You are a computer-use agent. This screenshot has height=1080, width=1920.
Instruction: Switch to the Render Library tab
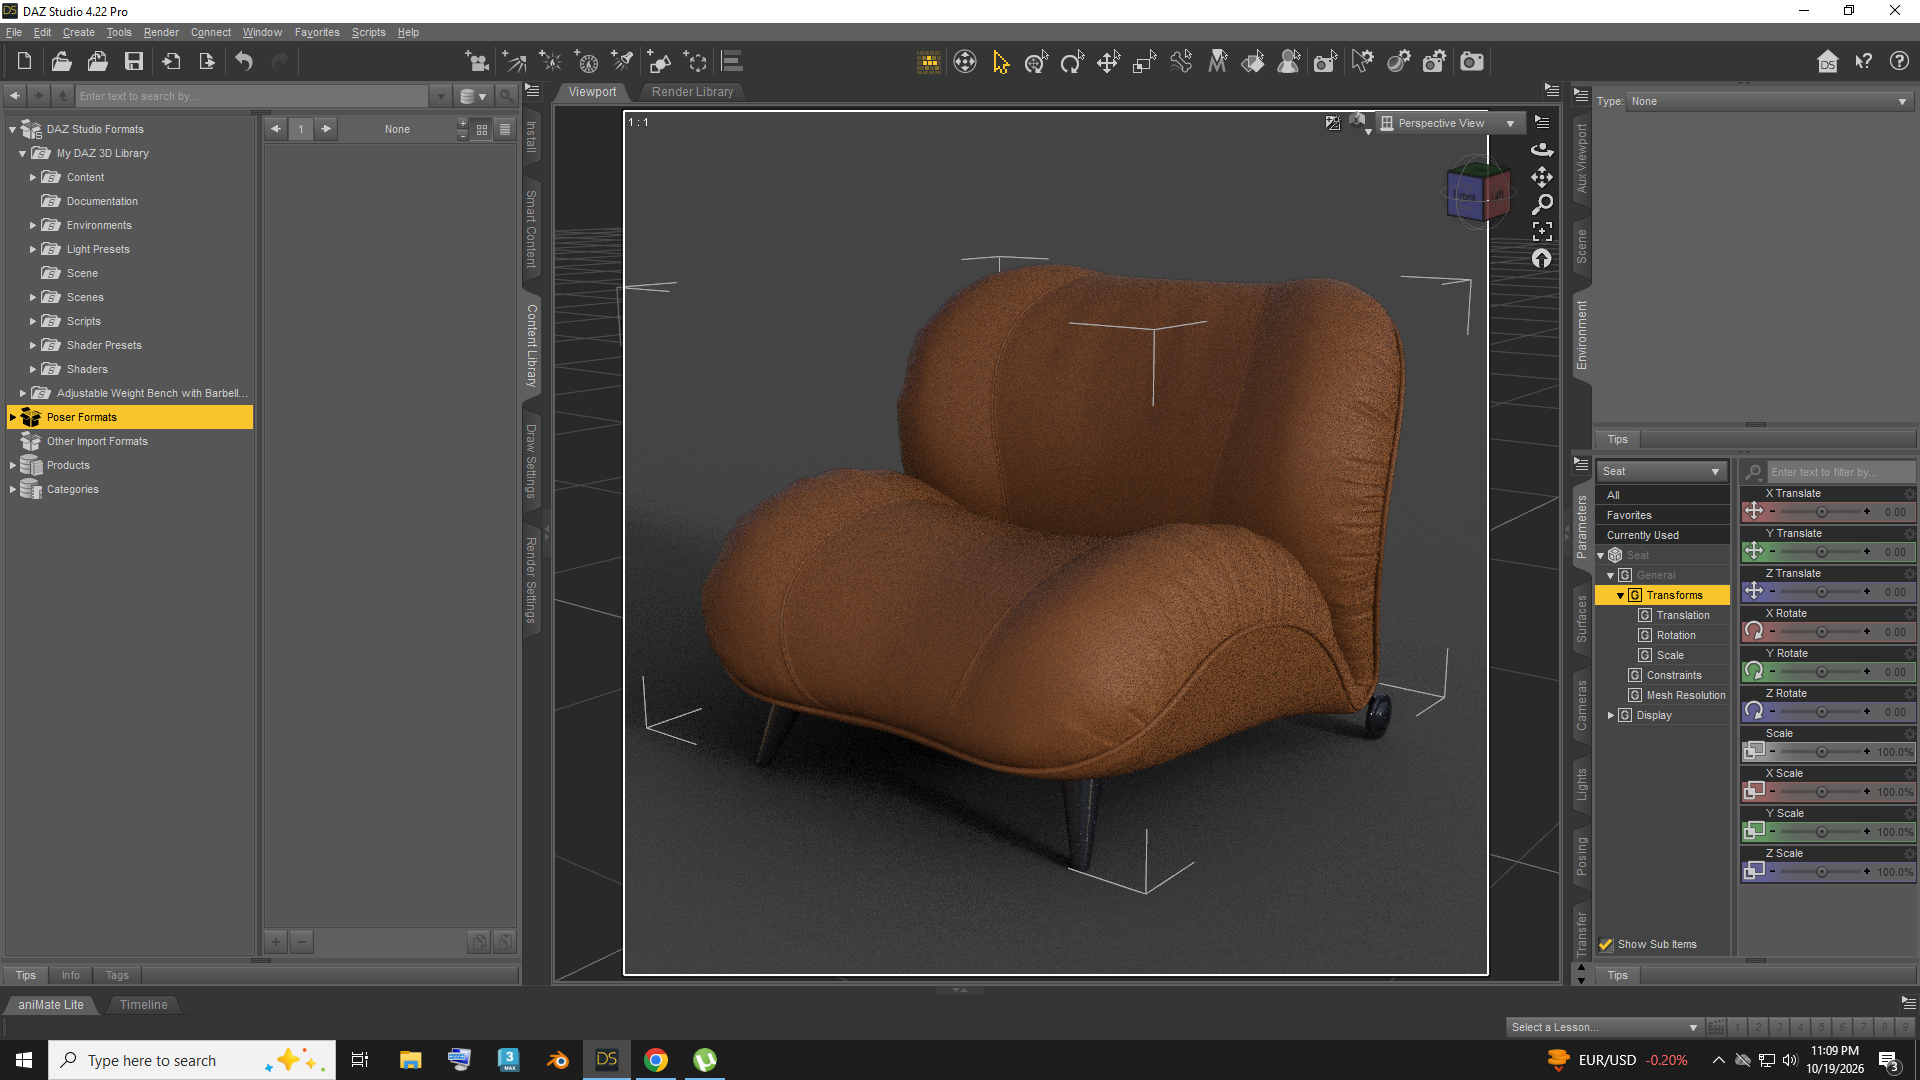pos(692,92)
